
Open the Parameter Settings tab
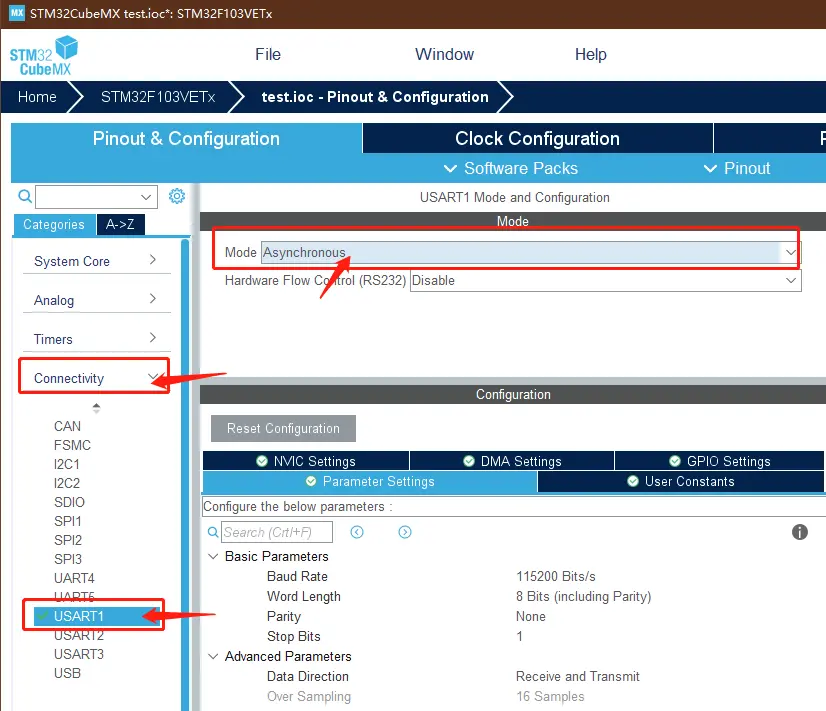(x=370, y=481)
